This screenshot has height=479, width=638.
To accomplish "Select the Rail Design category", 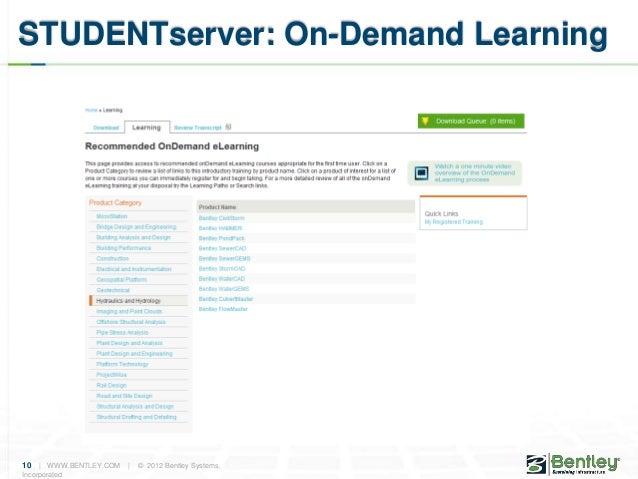I will click(x=111, y=385).
